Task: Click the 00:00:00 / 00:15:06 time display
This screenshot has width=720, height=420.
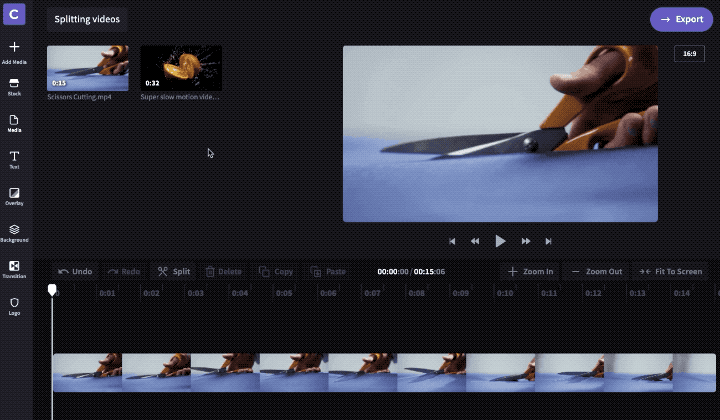Action: click(x=411, y=272)
